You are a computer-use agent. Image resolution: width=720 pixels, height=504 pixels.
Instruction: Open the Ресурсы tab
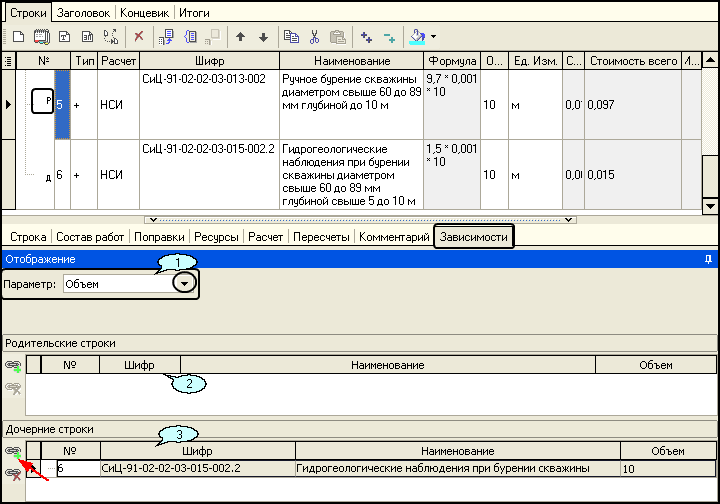point(217,237)
